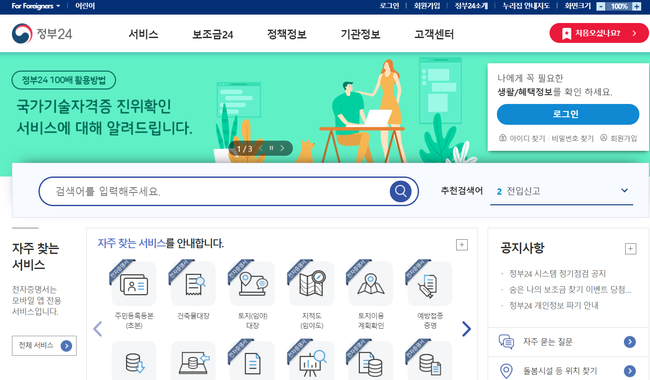This screenshot has height=380, width=650.
Task: Open 정부24소개 link
Action: point(471,6)
